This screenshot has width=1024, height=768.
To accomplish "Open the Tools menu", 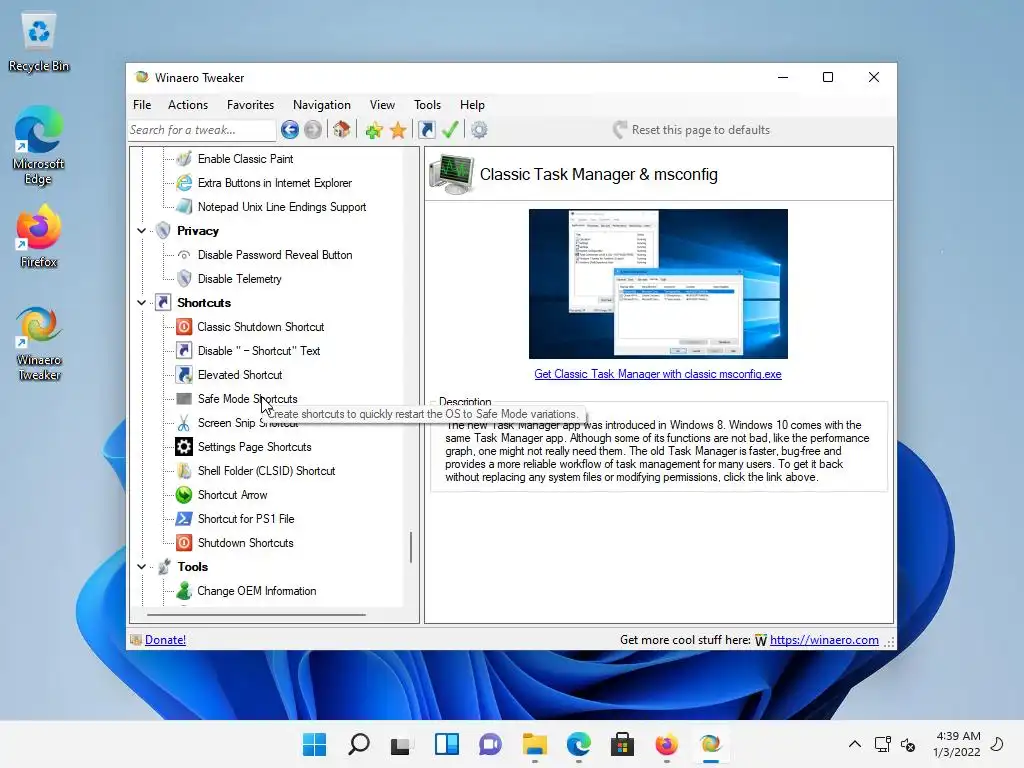I will (x=427, y=104).
